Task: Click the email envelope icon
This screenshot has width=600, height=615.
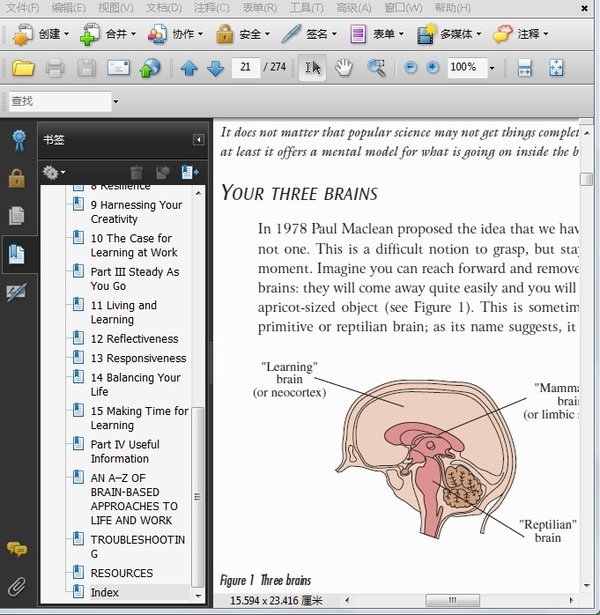Action: (118, 68)
